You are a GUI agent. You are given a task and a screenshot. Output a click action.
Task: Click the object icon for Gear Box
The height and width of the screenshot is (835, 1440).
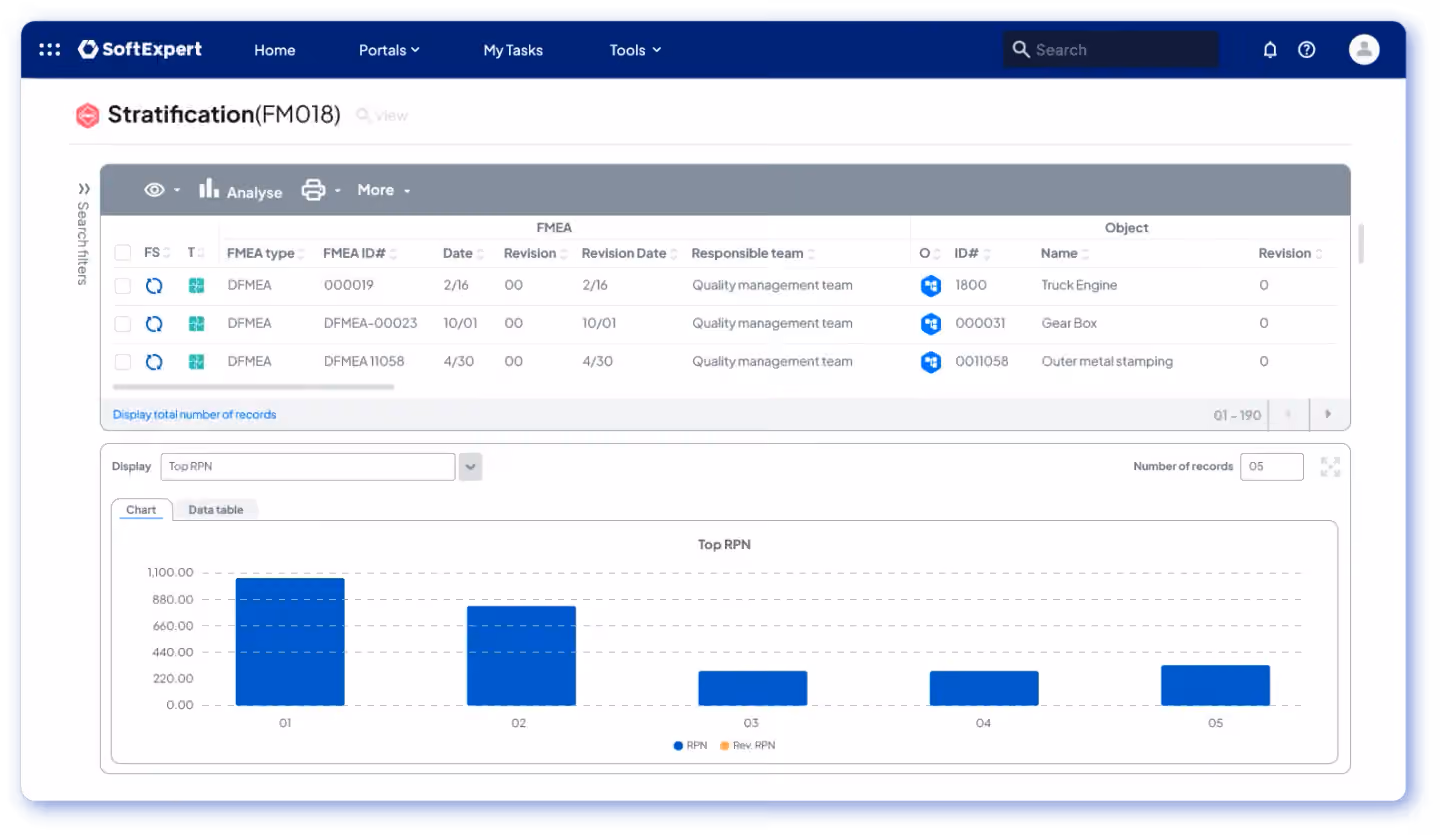(x=931, y=324)
